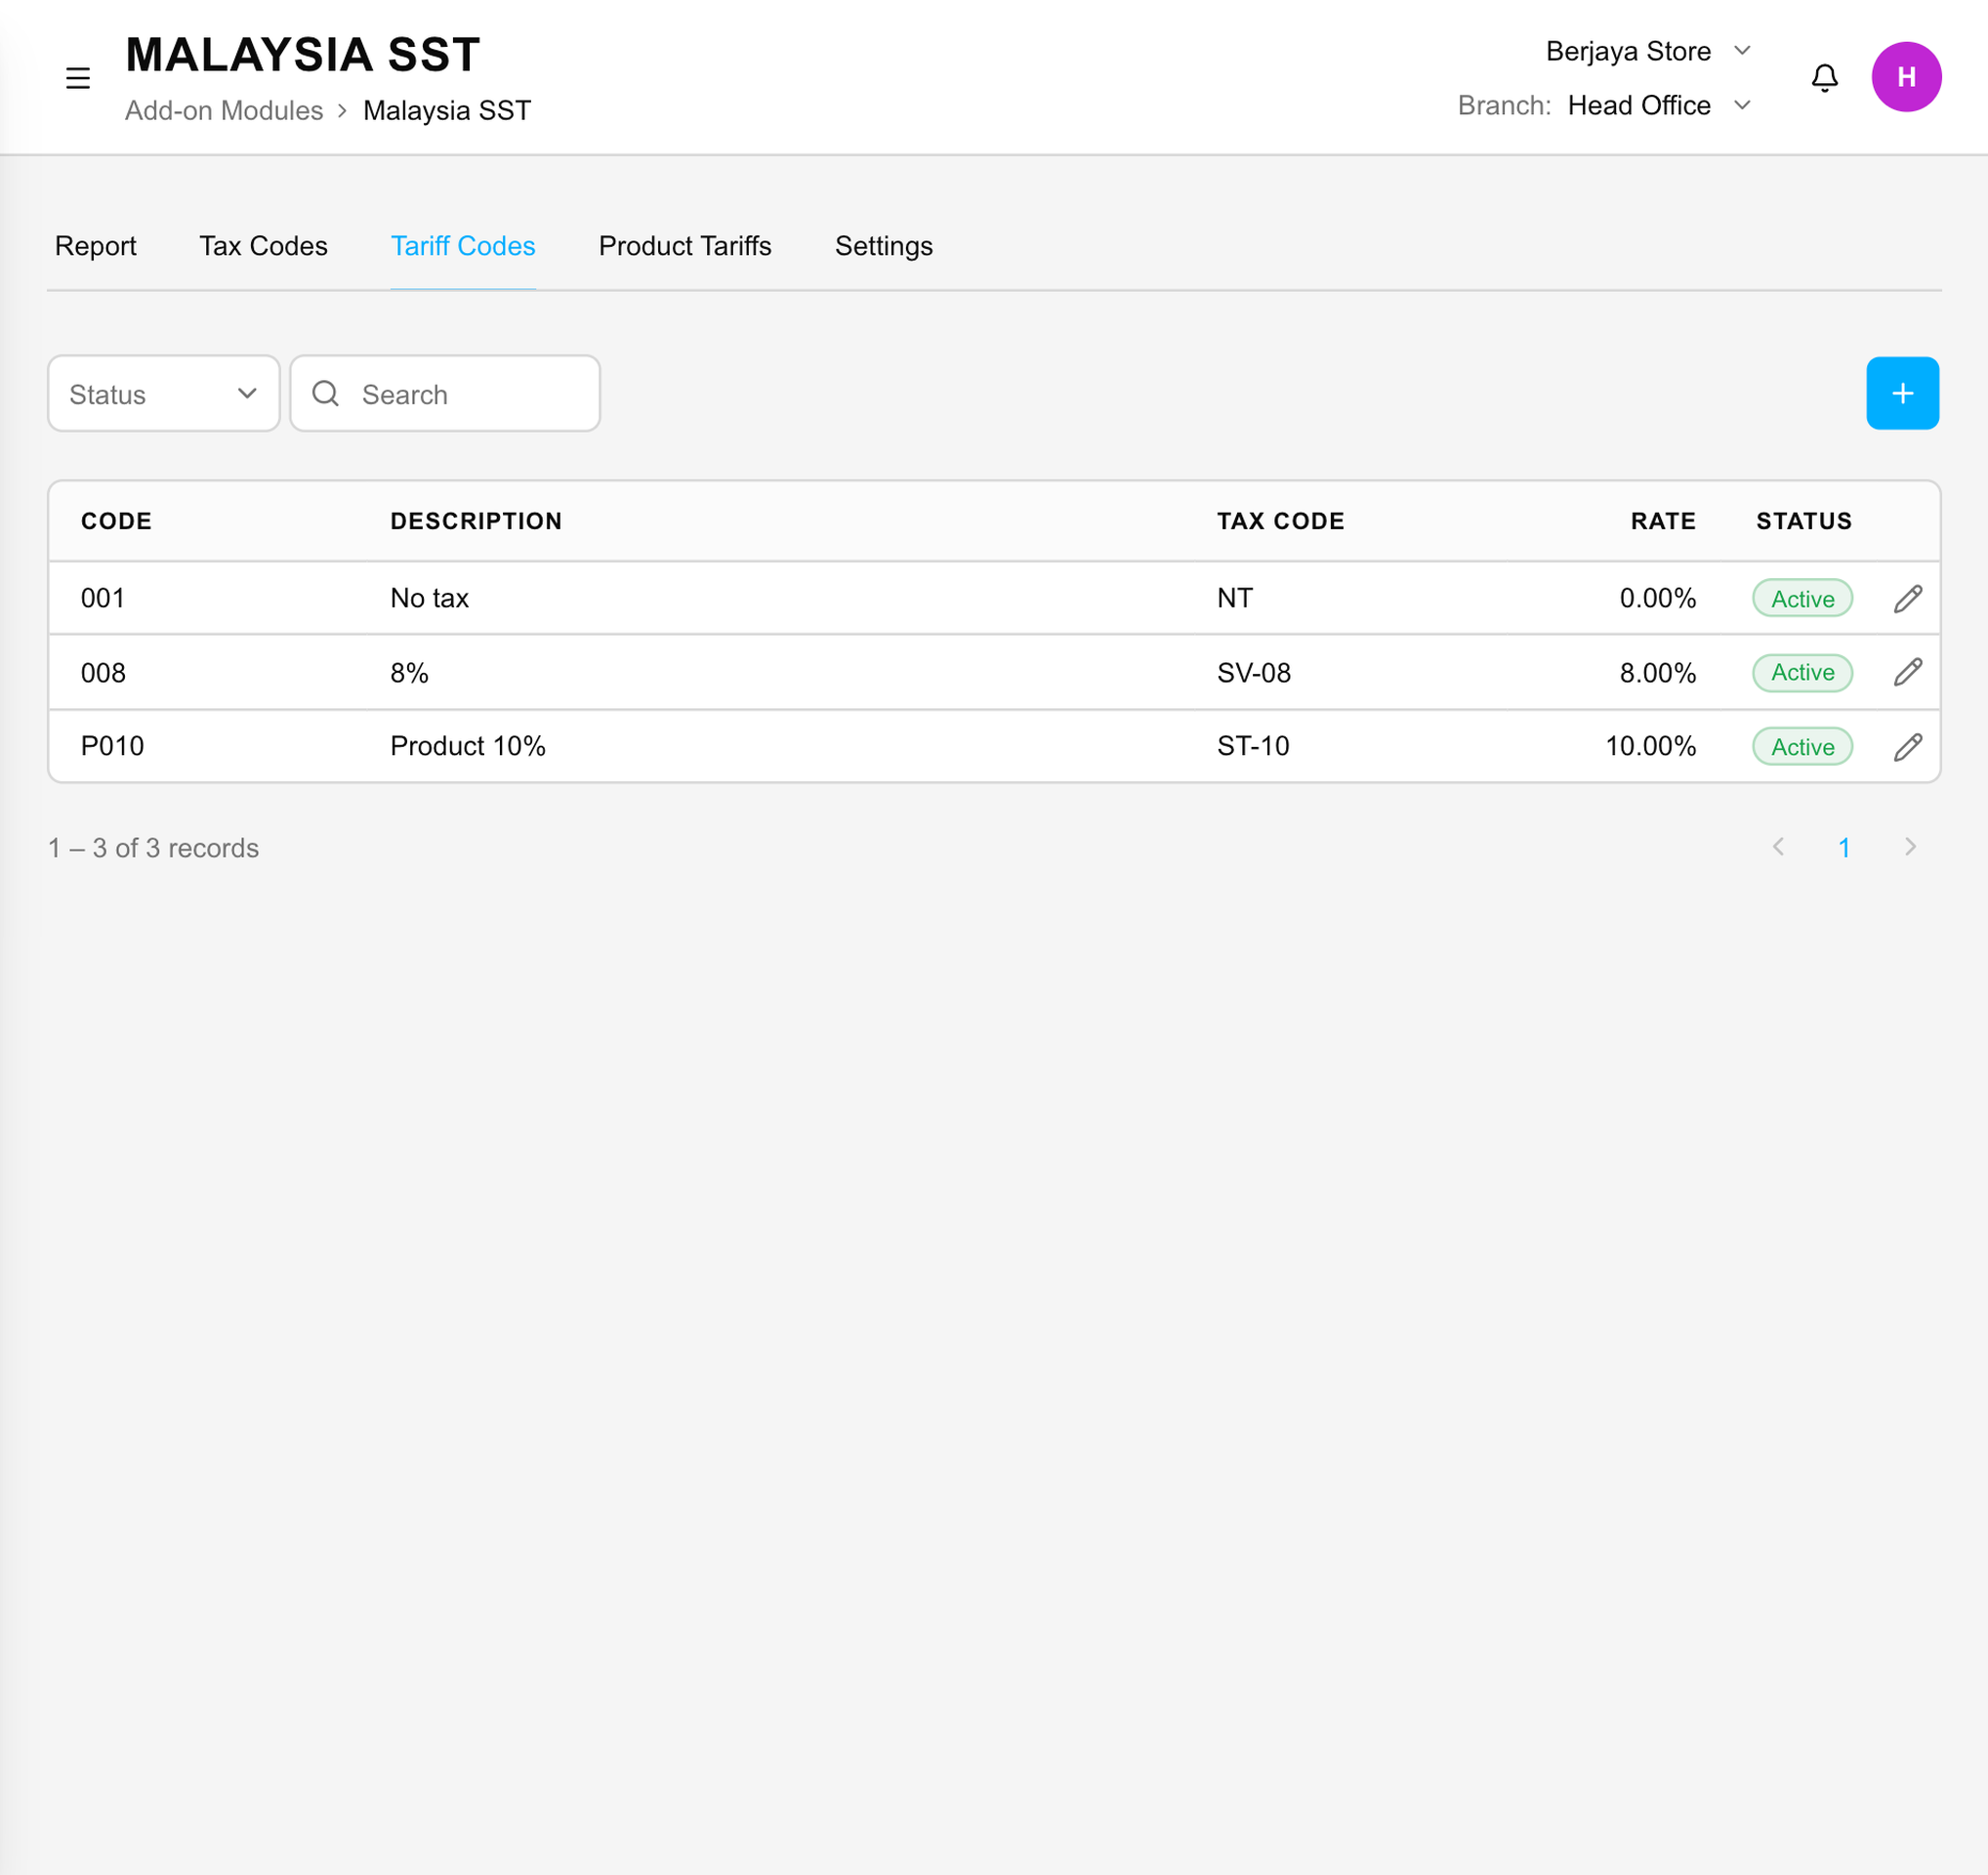Screen dimensions: 1988x1875
Task: Click the '1 – 3 of 3 records' text
Action: pos(153,848)
